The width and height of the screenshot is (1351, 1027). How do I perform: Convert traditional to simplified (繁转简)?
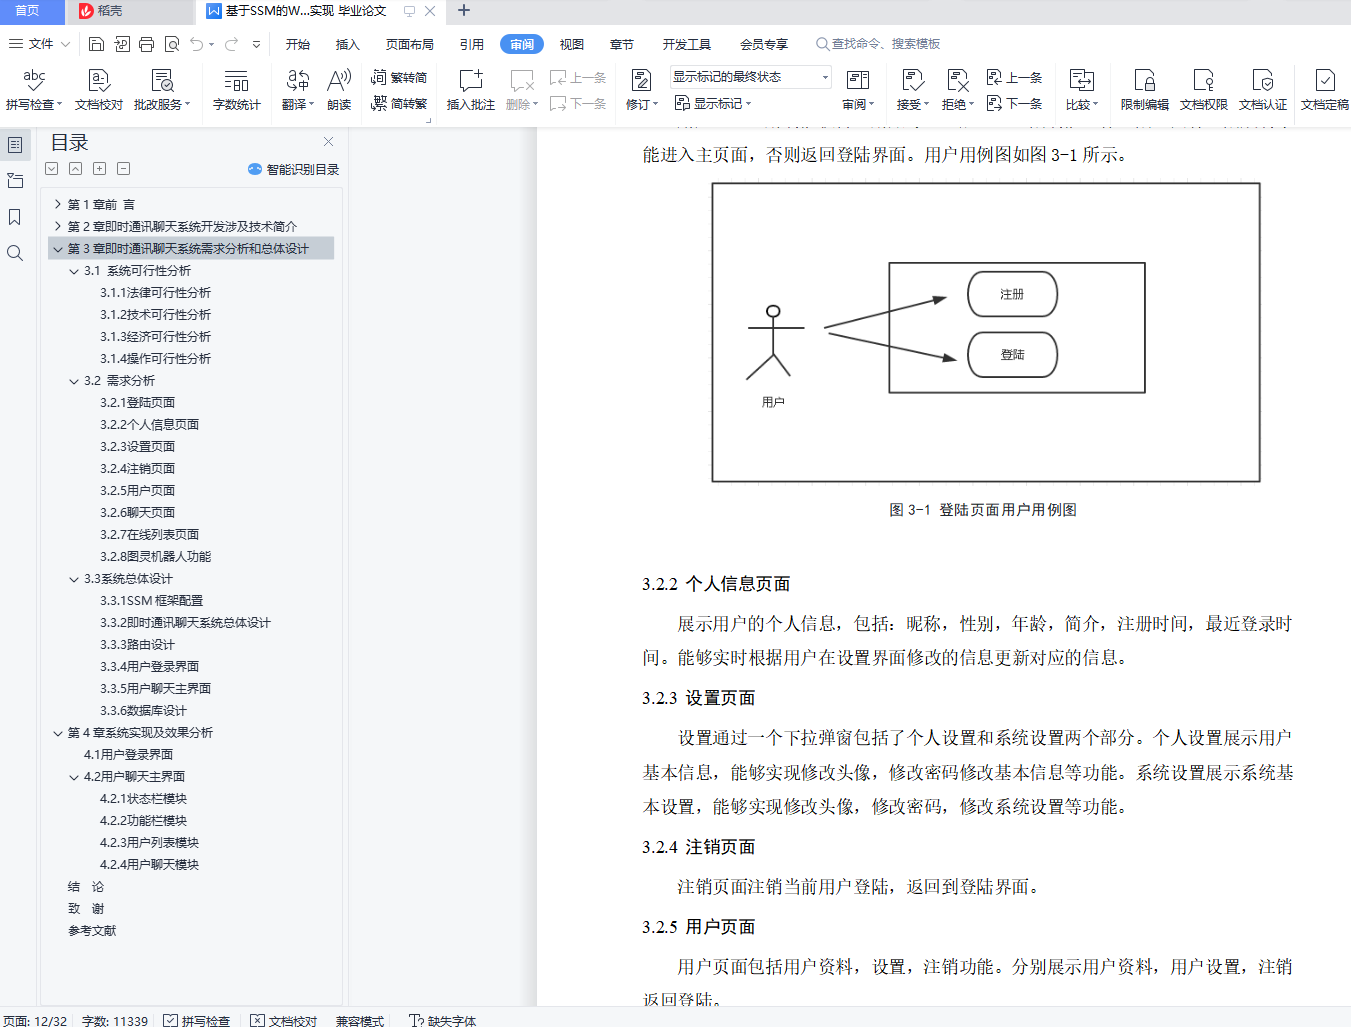click(399, 77)
